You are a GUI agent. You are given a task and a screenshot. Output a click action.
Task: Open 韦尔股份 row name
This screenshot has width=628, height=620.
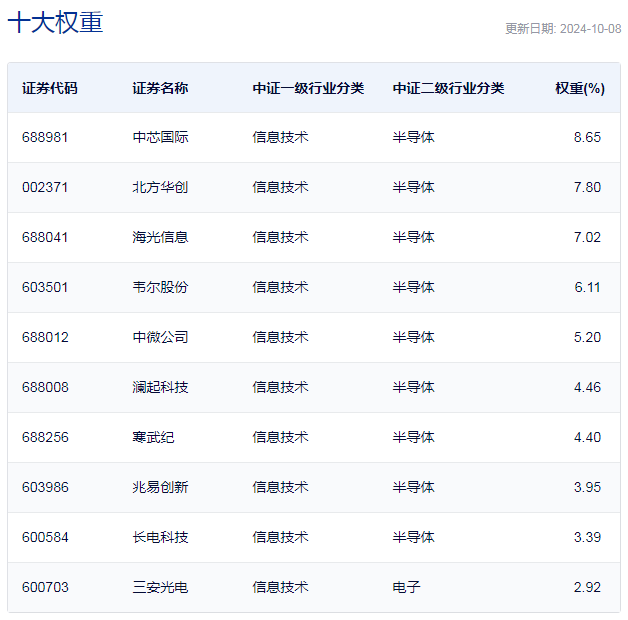tap(160, 287)
